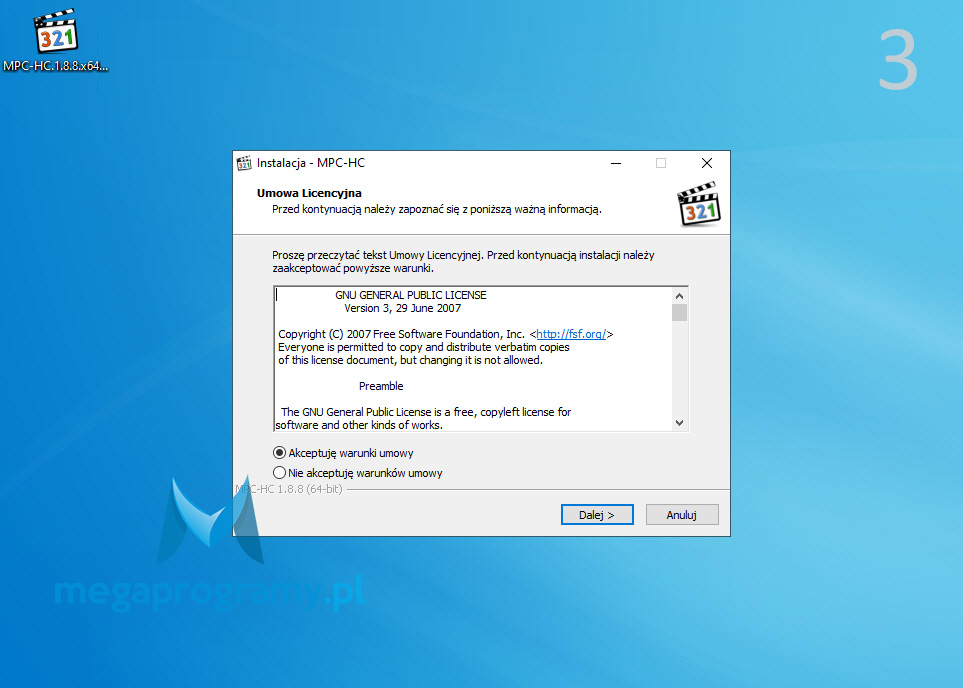This screenshot has height=688, width=963.
Task: Click the "Instalacja - MPC-HC" window title
Action: tap(311, 163)
